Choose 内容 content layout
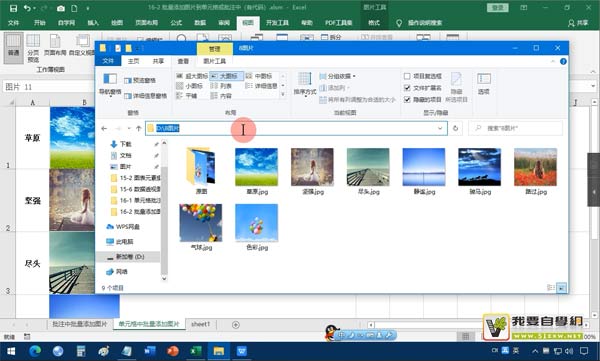Screen dimensions: 600x361 pyautogui.click(x=222, y=96)
